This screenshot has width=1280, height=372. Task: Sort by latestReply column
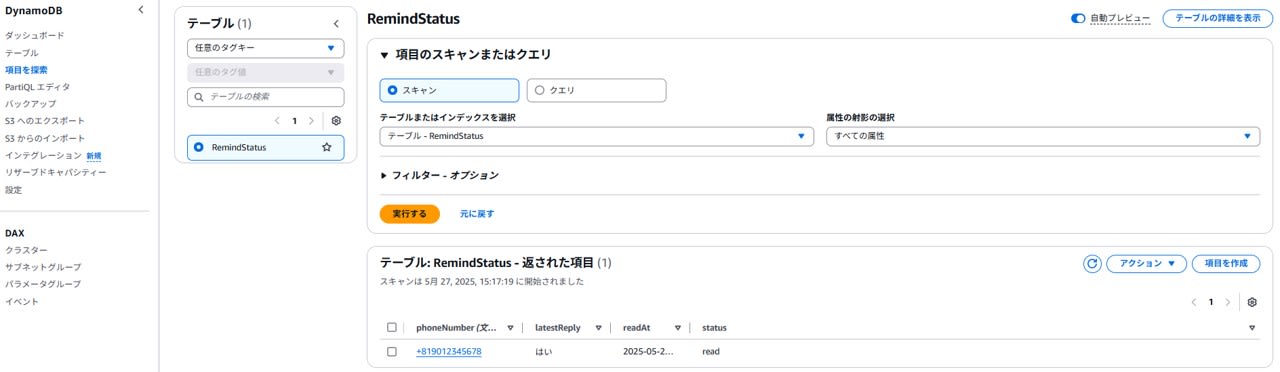[598, 328]
